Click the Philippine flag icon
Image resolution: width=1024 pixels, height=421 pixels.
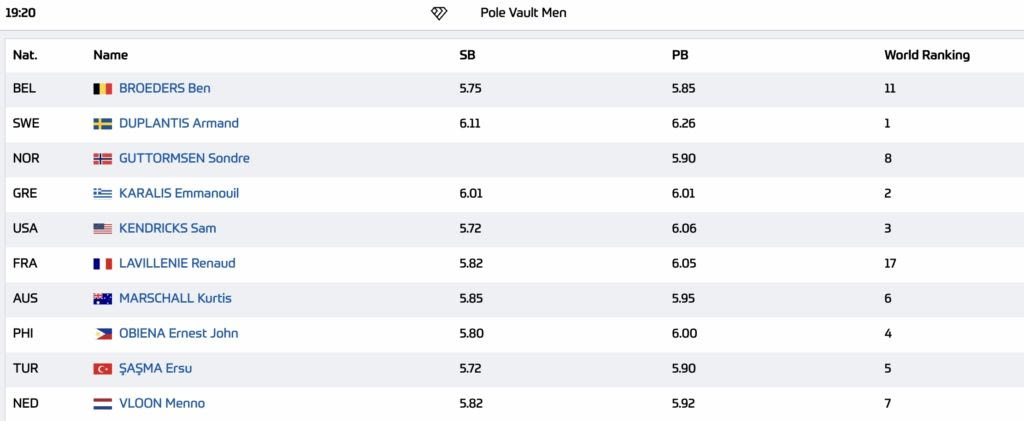click(x=102, y=333)
